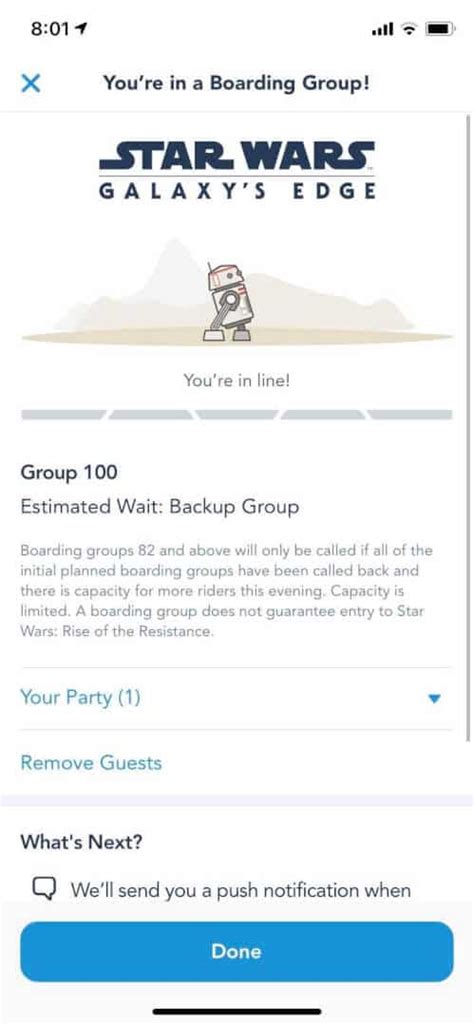The height and width of the screenshot is (1025, 474).
Task: Open the Your Party (1) section
Action: [236, 698]
